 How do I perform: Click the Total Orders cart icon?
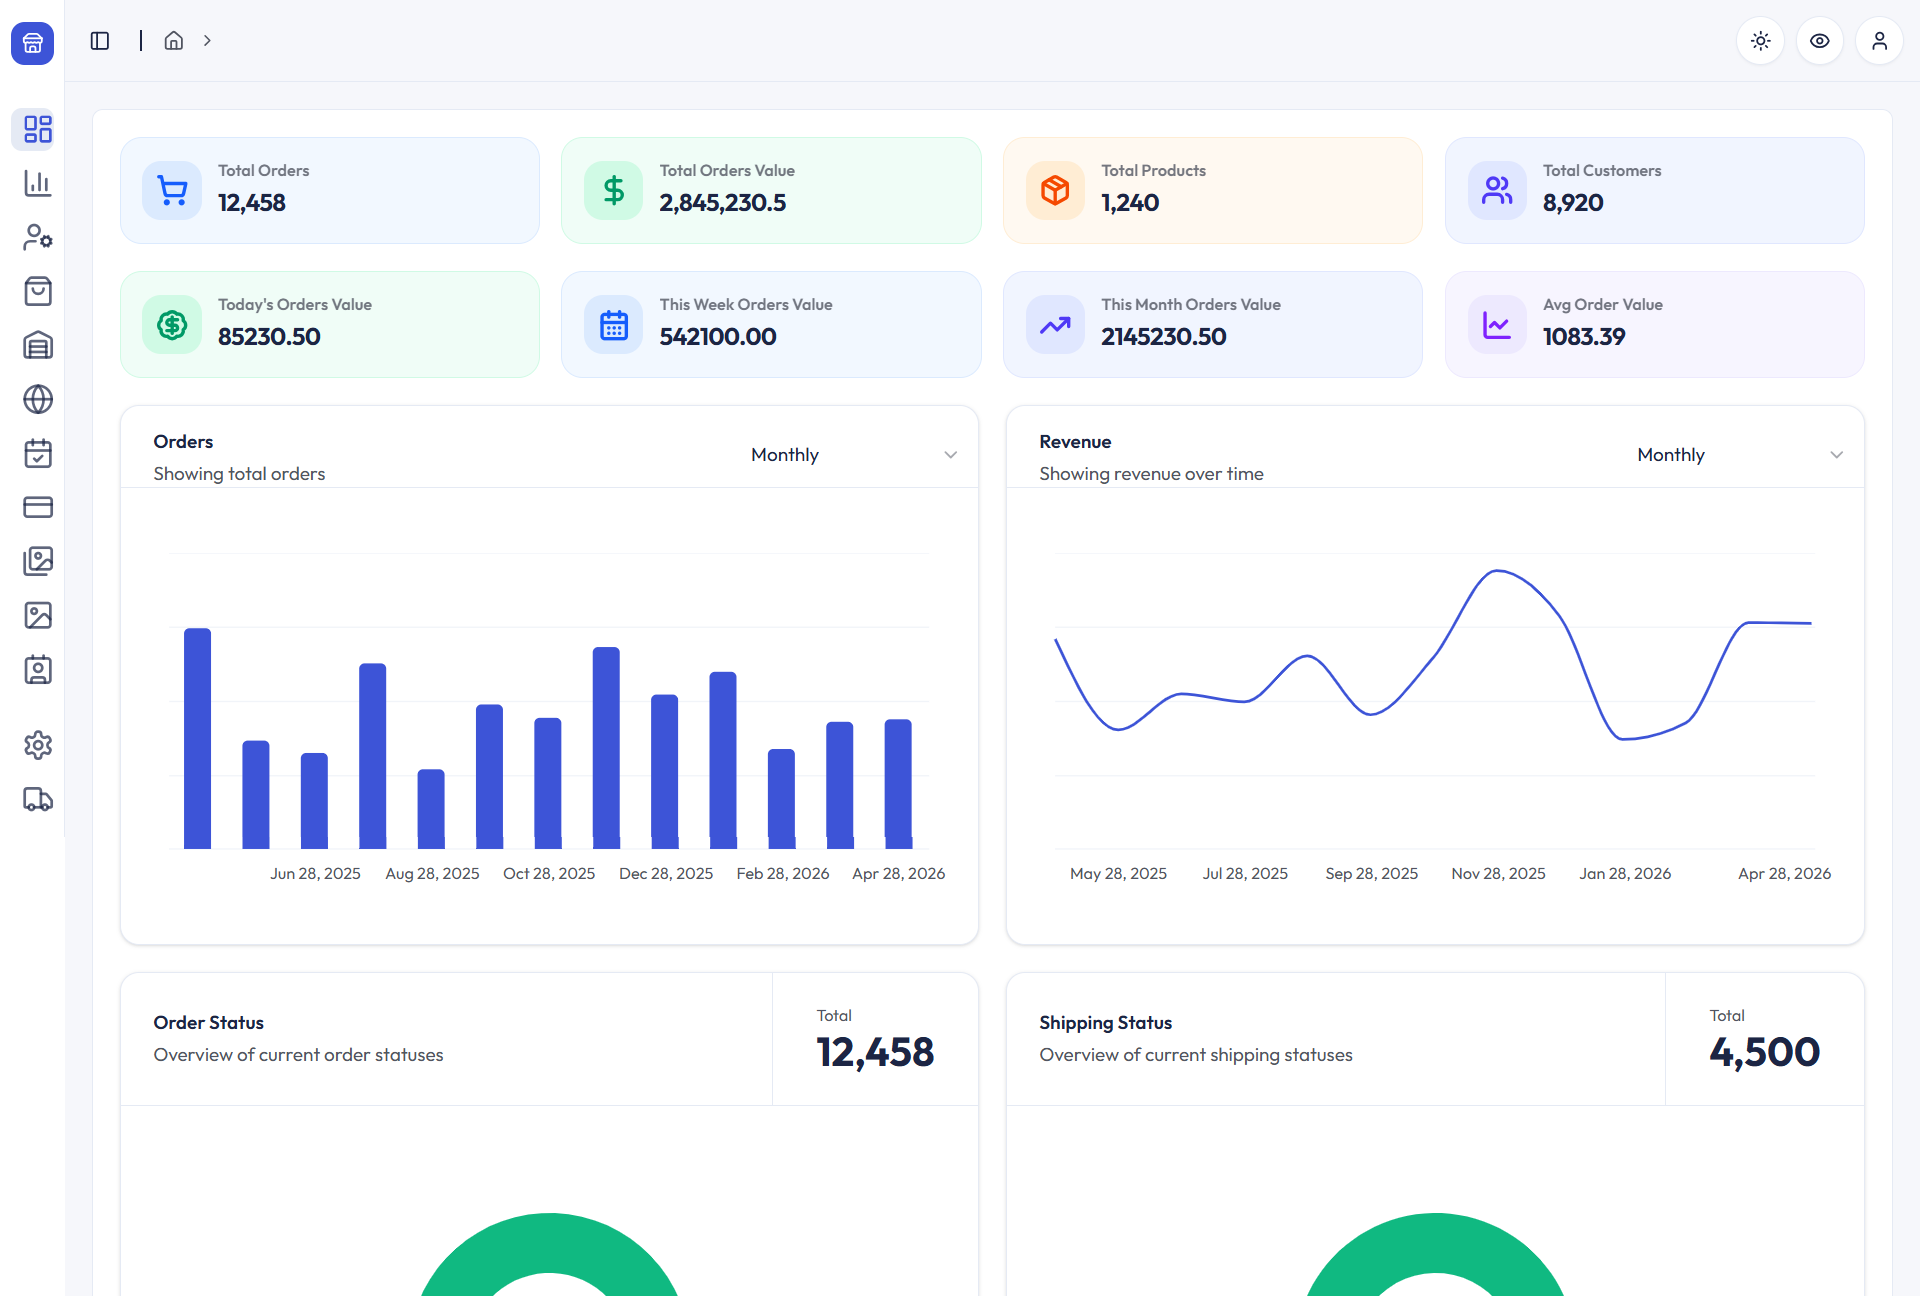pos(172,190)
